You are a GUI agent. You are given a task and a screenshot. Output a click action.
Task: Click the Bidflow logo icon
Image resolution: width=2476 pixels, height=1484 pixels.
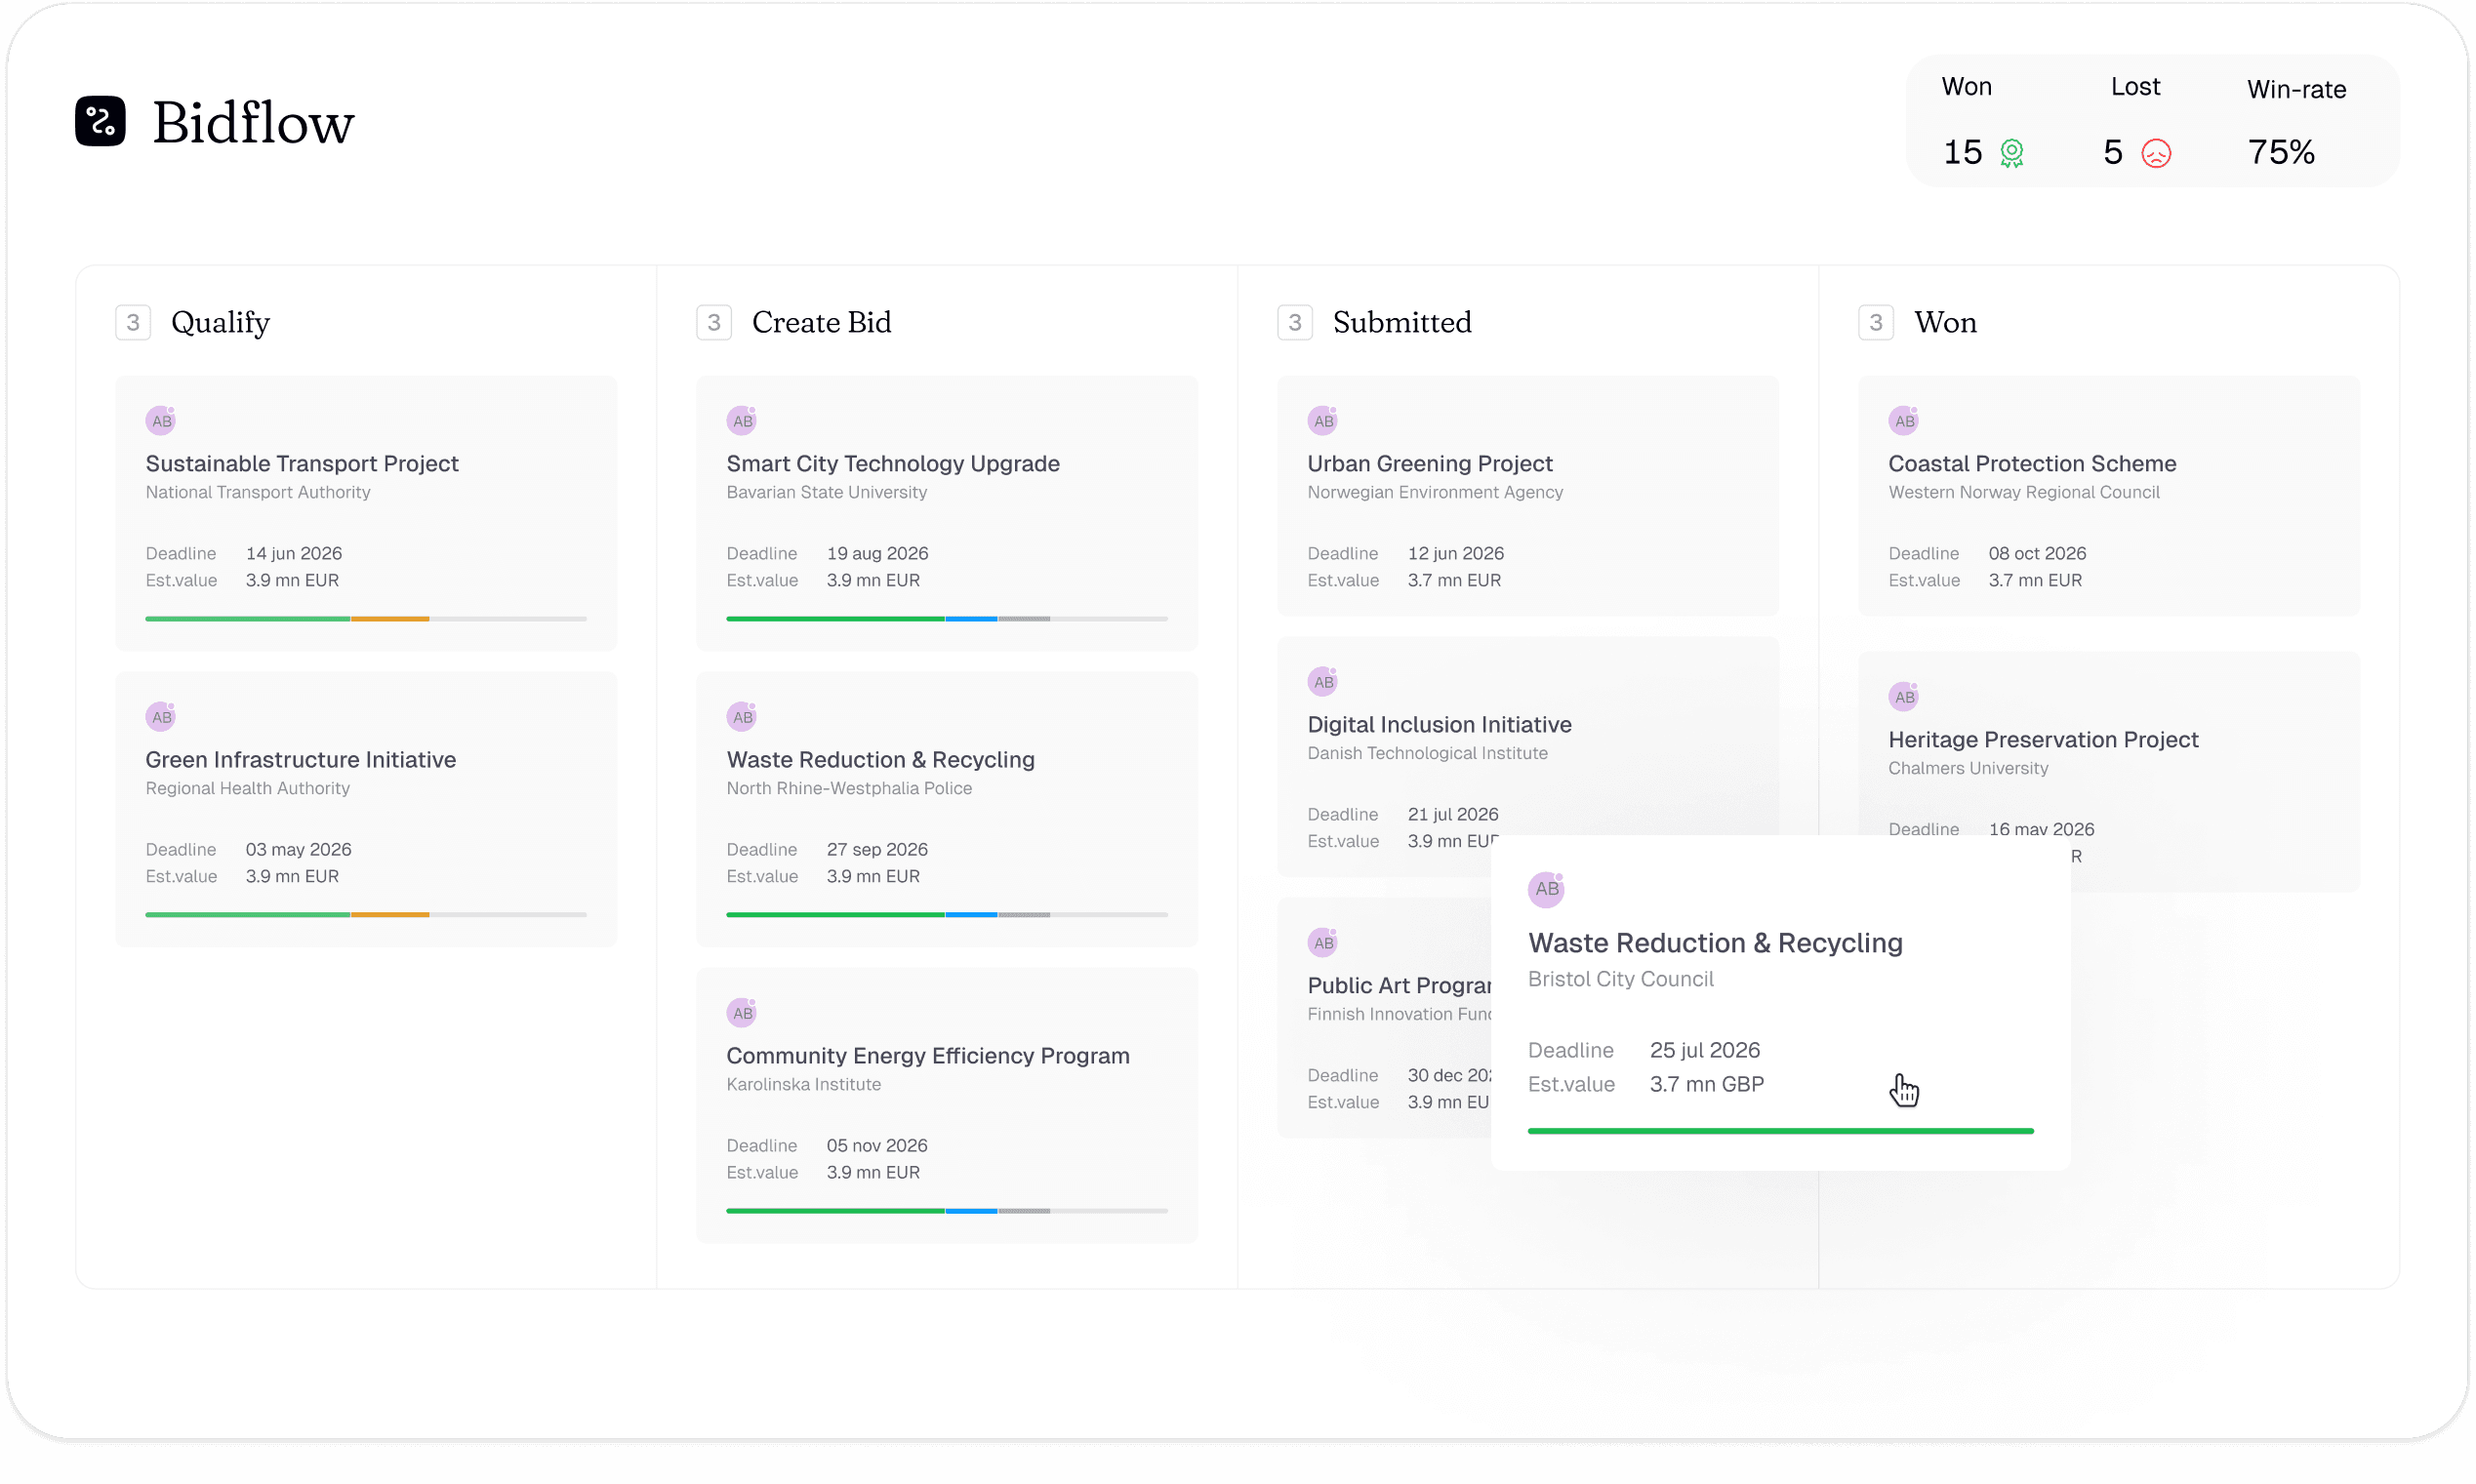coord(100,121)
